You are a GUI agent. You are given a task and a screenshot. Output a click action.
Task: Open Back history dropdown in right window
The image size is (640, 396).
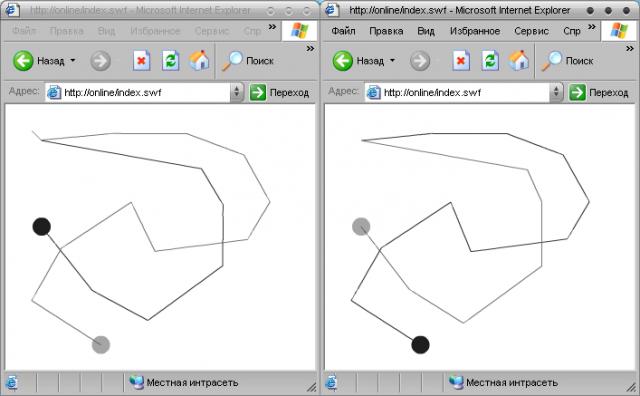click(392, 60)
